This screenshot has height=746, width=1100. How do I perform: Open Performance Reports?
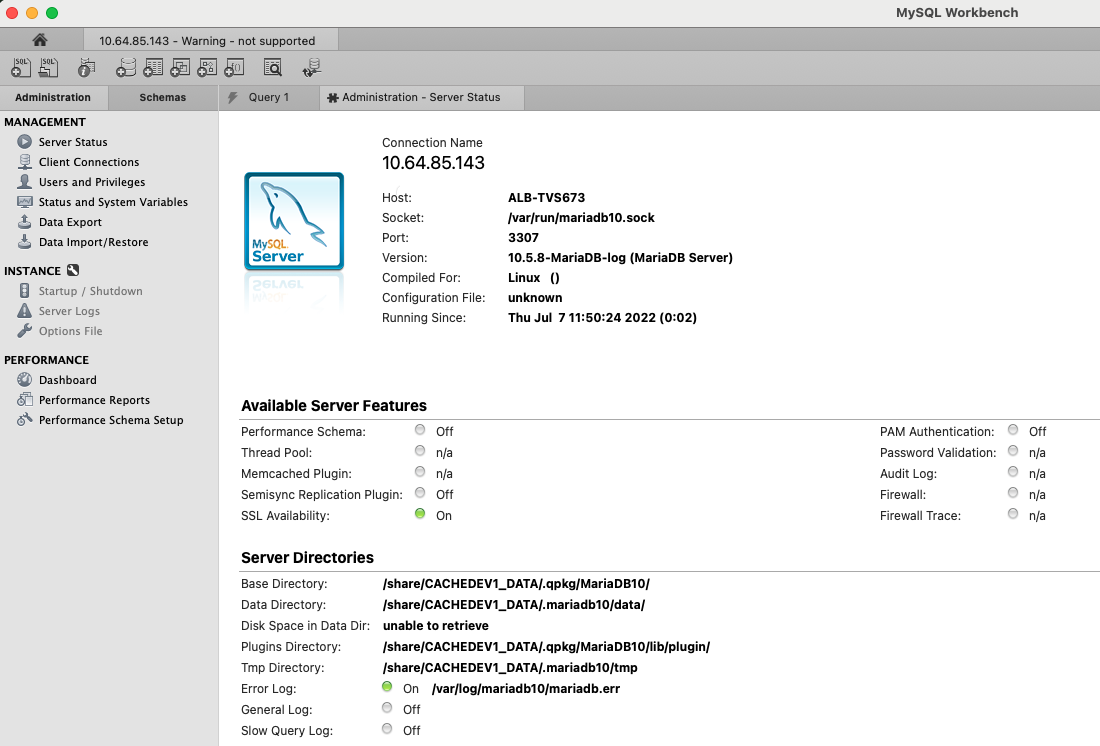tap(94, 400)
